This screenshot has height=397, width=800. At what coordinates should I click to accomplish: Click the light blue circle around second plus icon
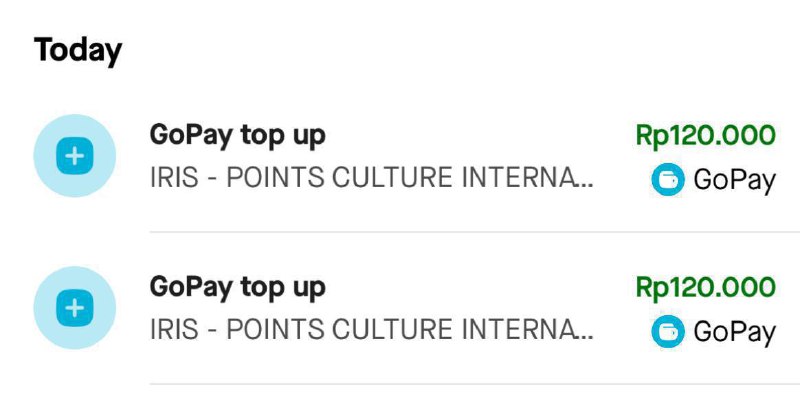point(74,308)
